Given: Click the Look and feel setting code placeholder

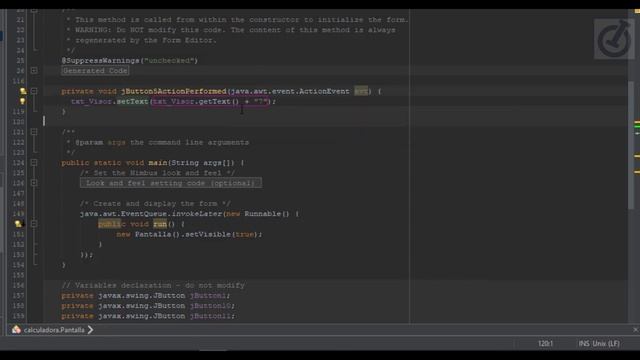Looking at the screenshot, I should pyautogui.click(x=171, y=183).
